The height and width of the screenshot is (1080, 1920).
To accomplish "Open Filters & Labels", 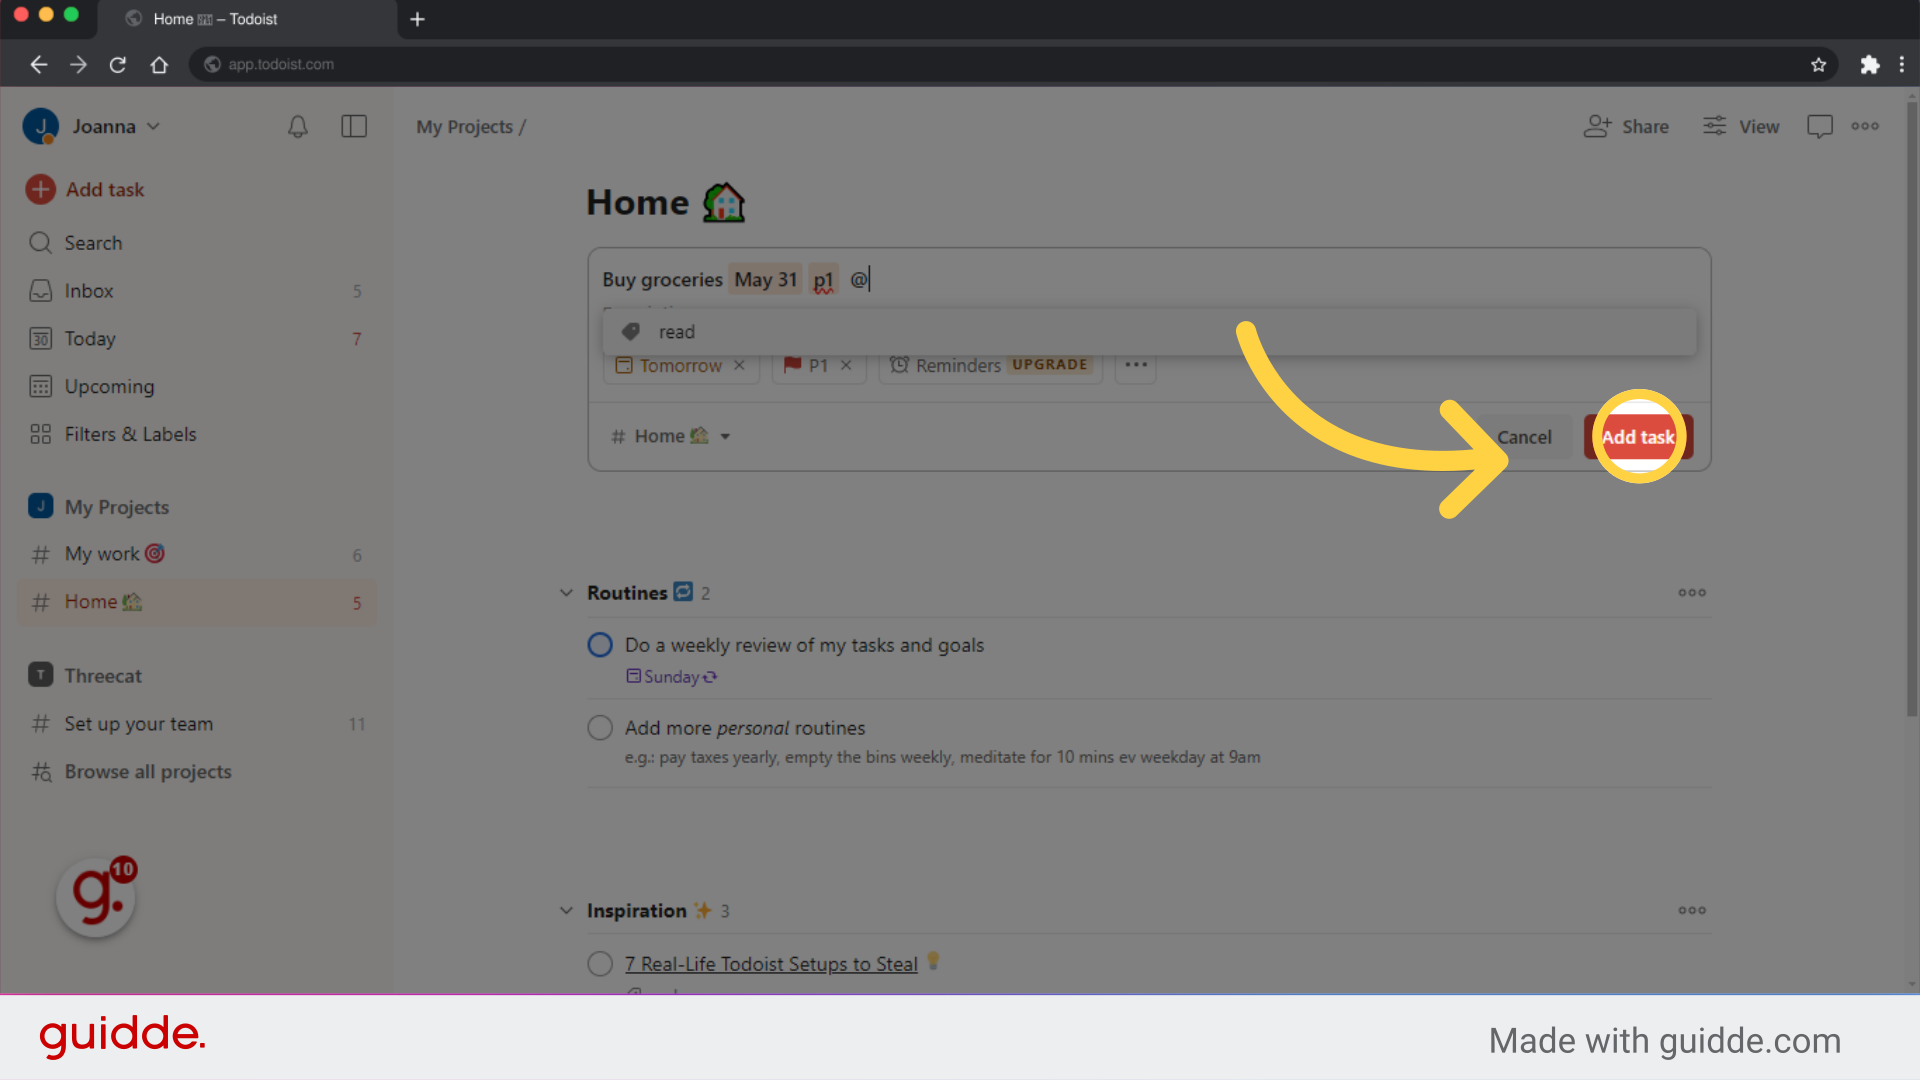I will pyautogui.click(x=130, y=433).
